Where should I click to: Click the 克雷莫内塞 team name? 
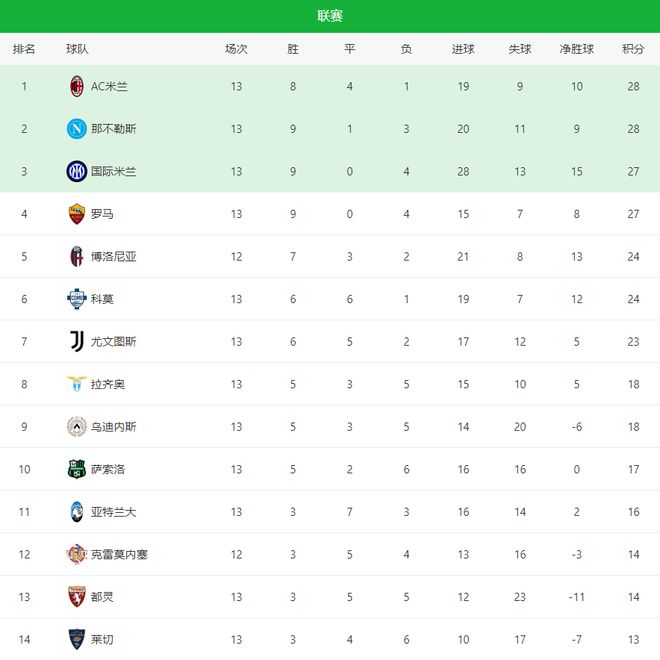119,554
